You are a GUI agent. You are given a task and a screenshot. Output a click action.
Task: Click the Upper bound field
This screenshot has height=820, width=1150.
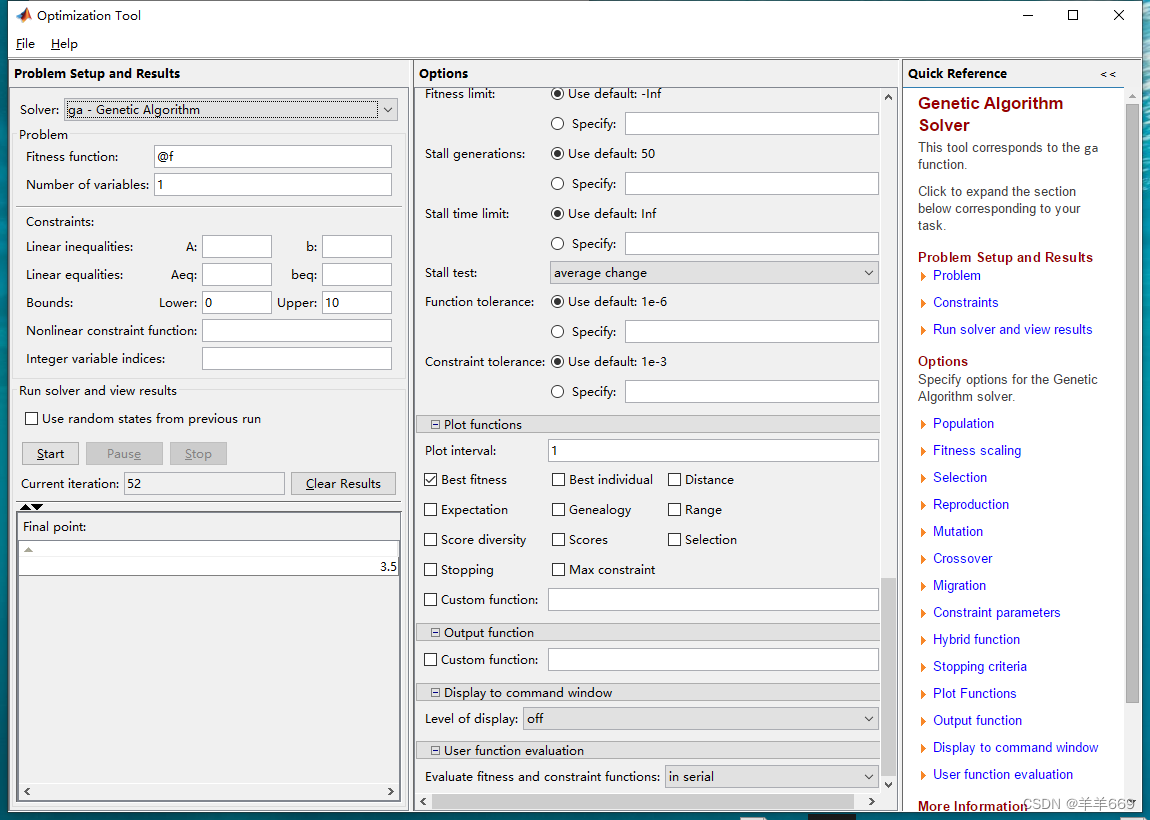pos(356,303)
